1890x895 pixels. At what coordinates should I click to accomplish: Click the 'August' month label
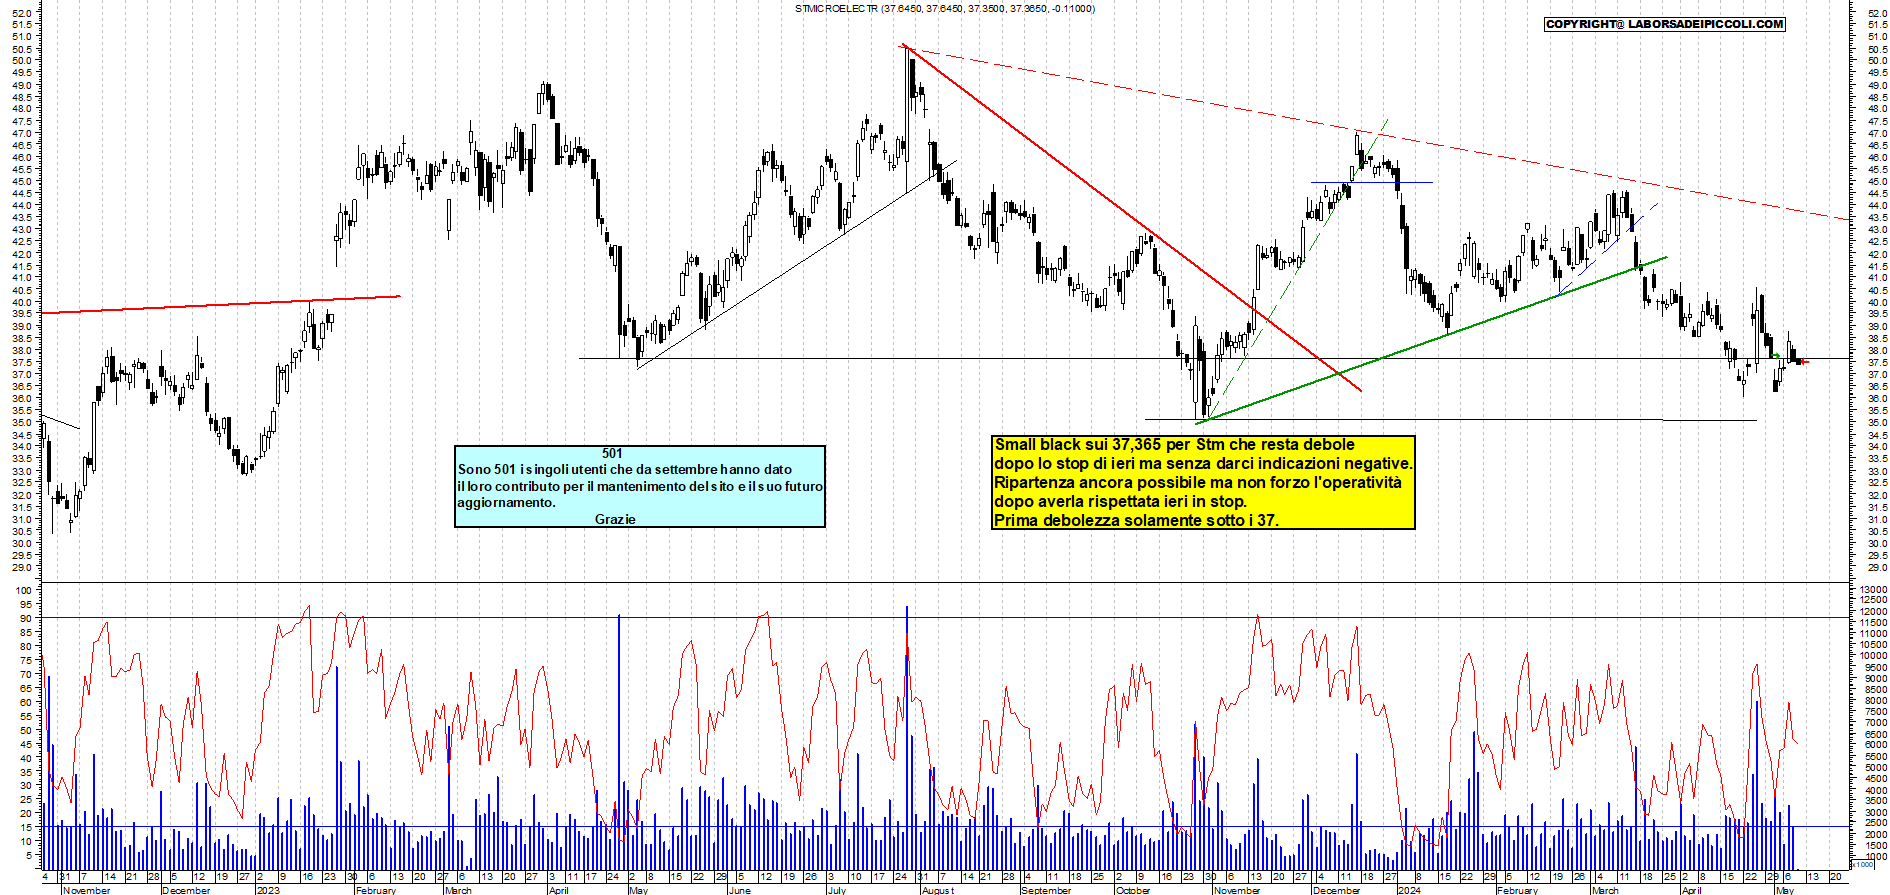[938, 890]
